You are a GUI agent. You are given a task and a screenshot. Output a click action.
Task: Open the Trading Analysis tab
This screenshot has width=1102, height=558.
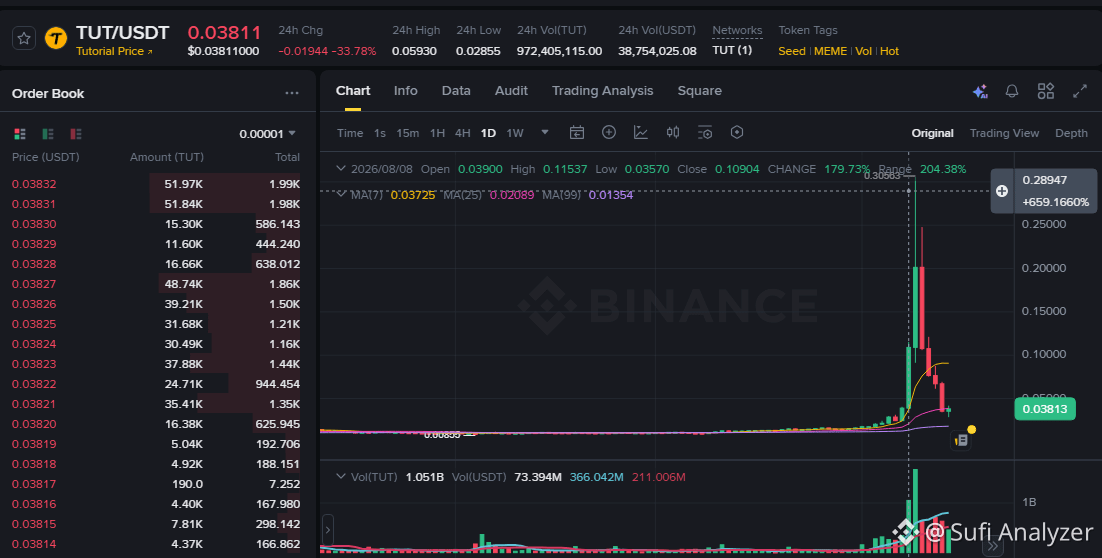[x=602, y=91]
